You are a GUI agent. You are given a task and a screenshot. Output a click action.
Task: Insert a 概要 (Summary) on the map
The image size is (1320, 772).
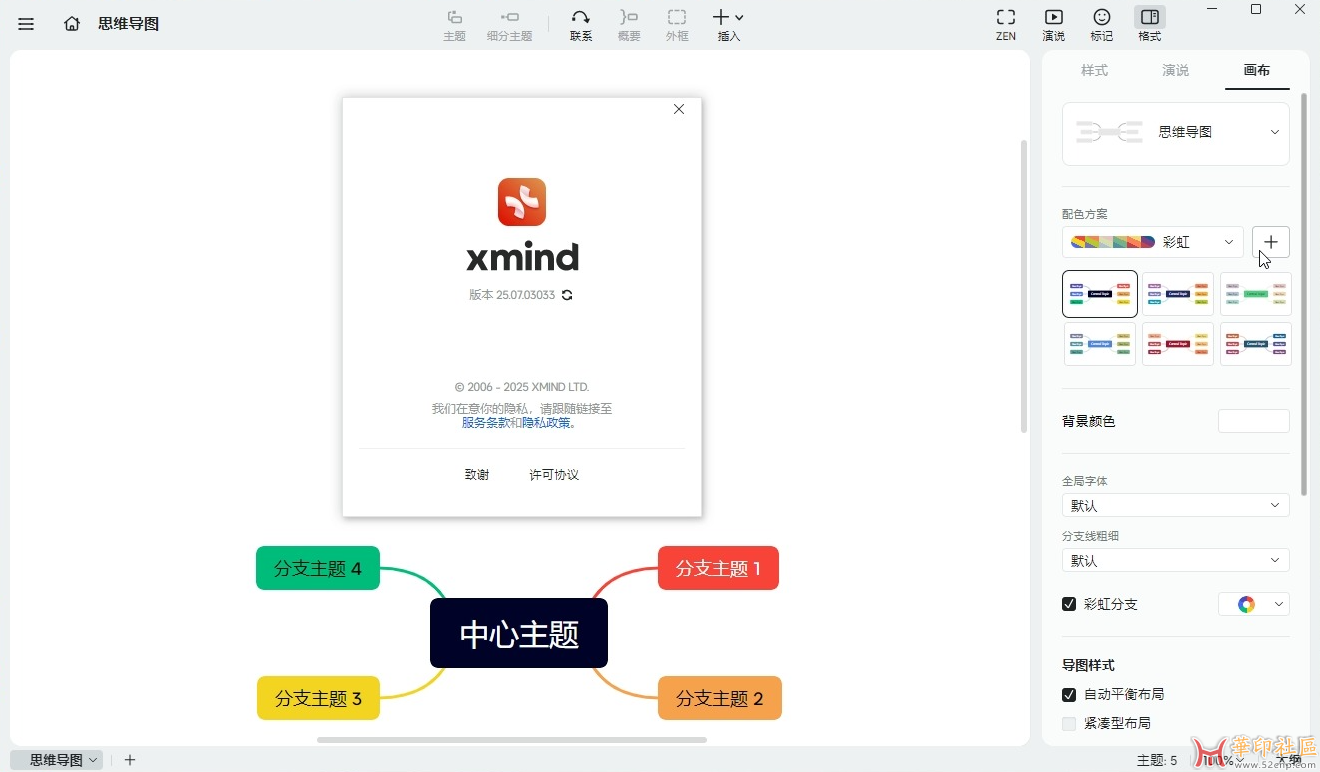coord(628,24)
